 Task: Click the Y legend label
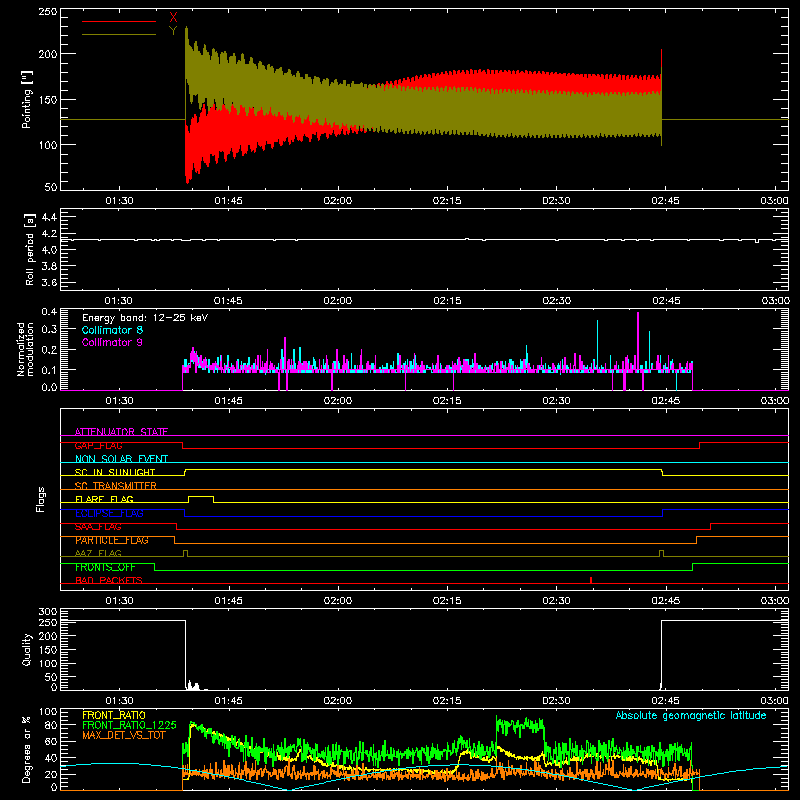tap(173, 31)
